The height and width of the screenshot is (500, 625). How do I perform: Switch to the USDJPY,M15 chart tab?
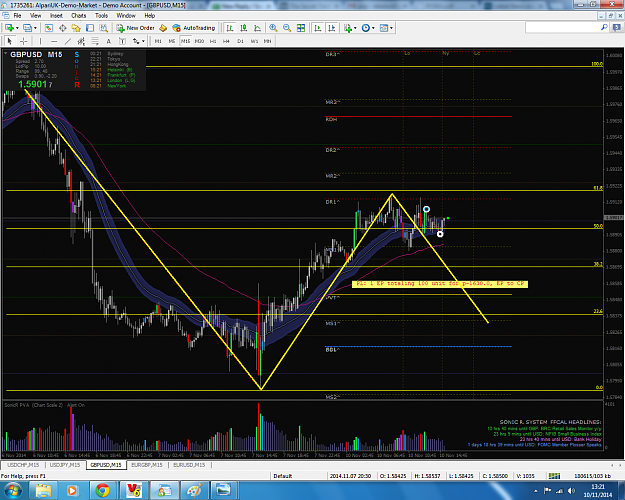tap(65, 465)
